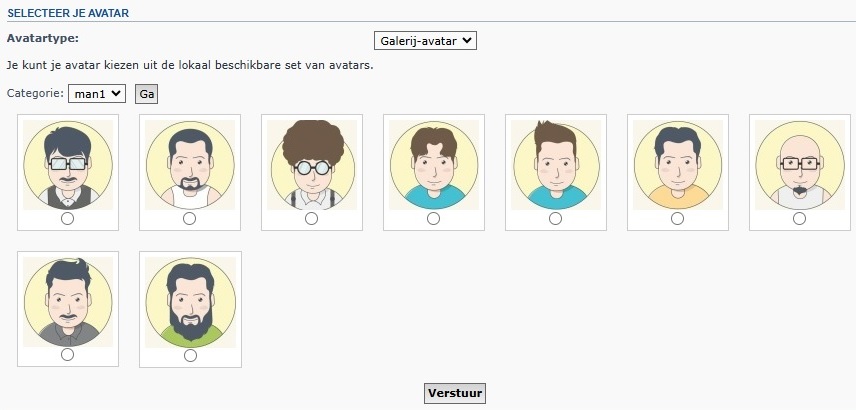This screenshot has width=856, height=410.
Task: Click the avatar with glasses and vest
Action: 68,165
